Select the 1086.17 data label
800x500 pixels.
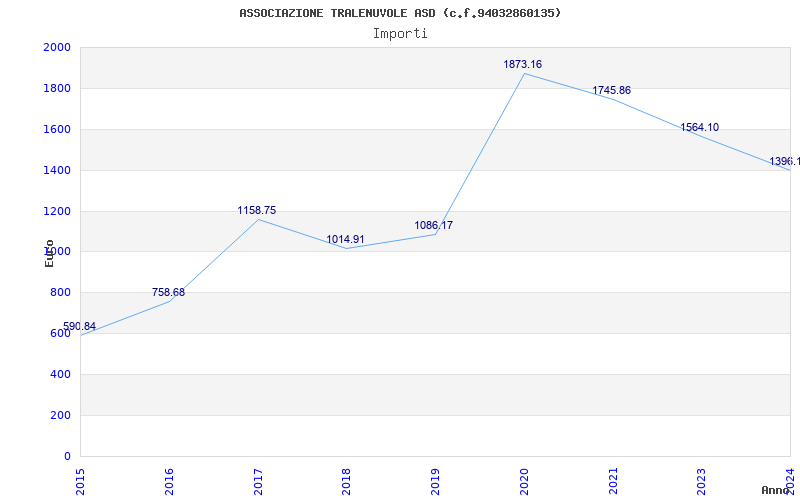434,225
